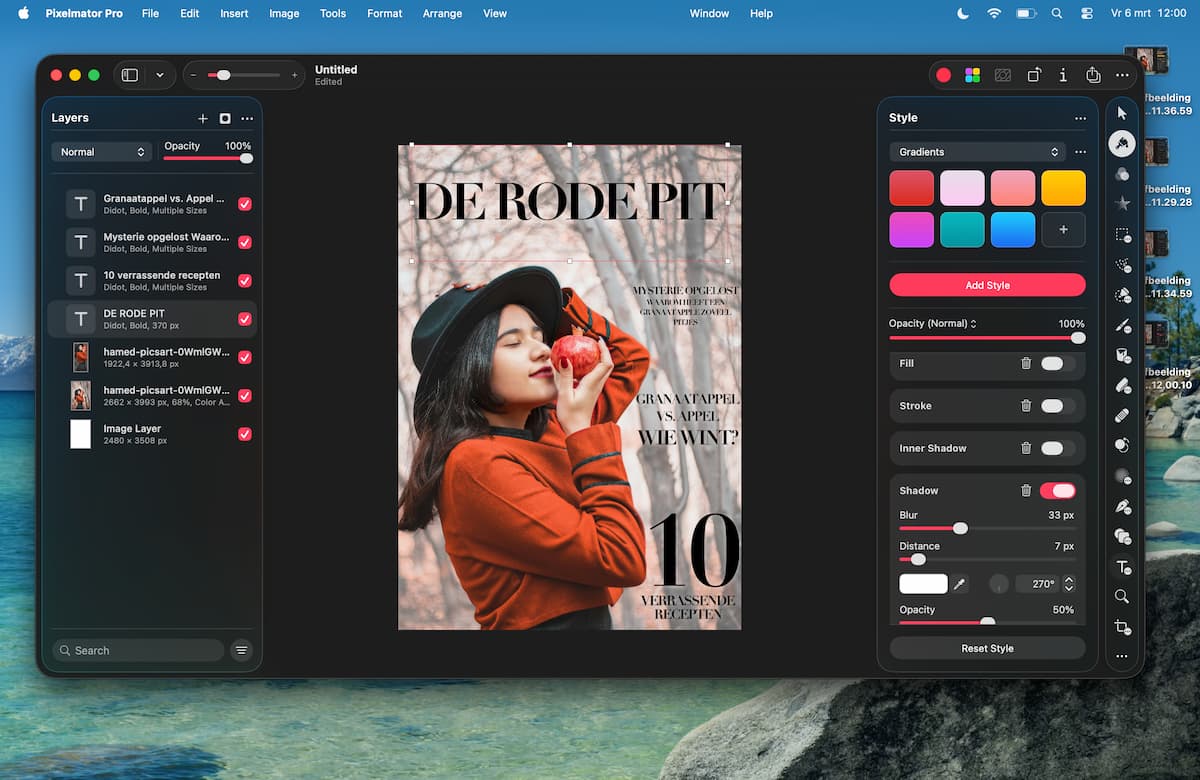Select the Pen tool
1200x780 pixels.
pyautogui.click(x=1122, y=507)
